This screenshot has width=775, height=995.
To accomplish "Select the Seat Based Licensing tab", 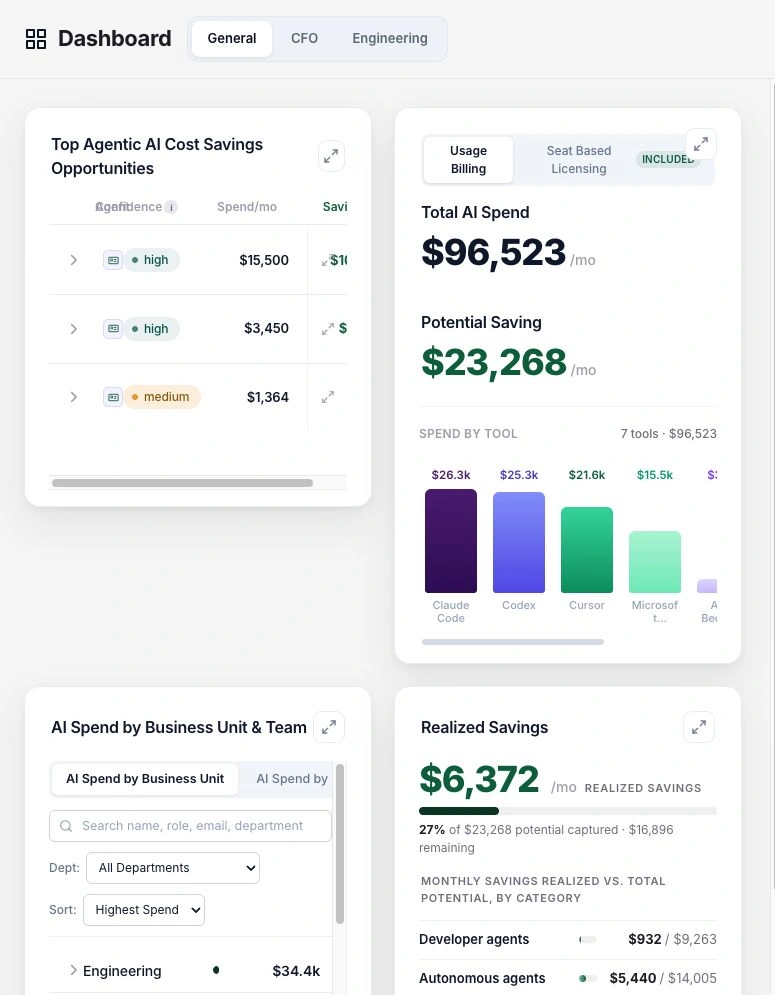I will (579, 160).
